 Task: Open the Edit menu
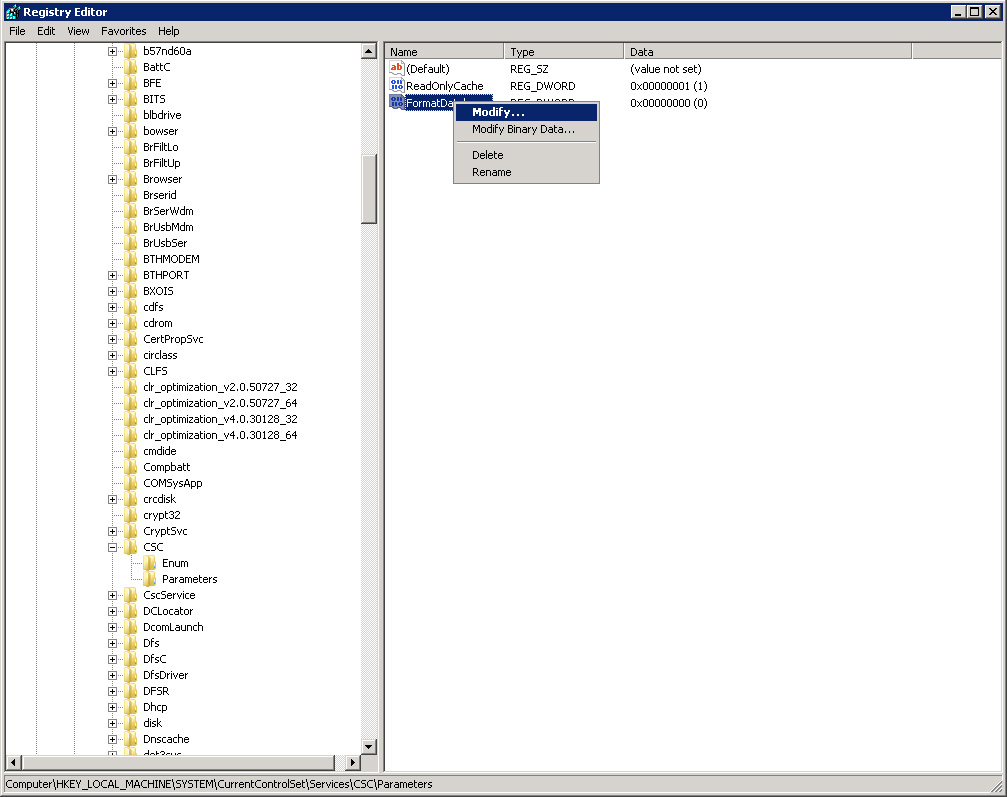click(46, 31)
